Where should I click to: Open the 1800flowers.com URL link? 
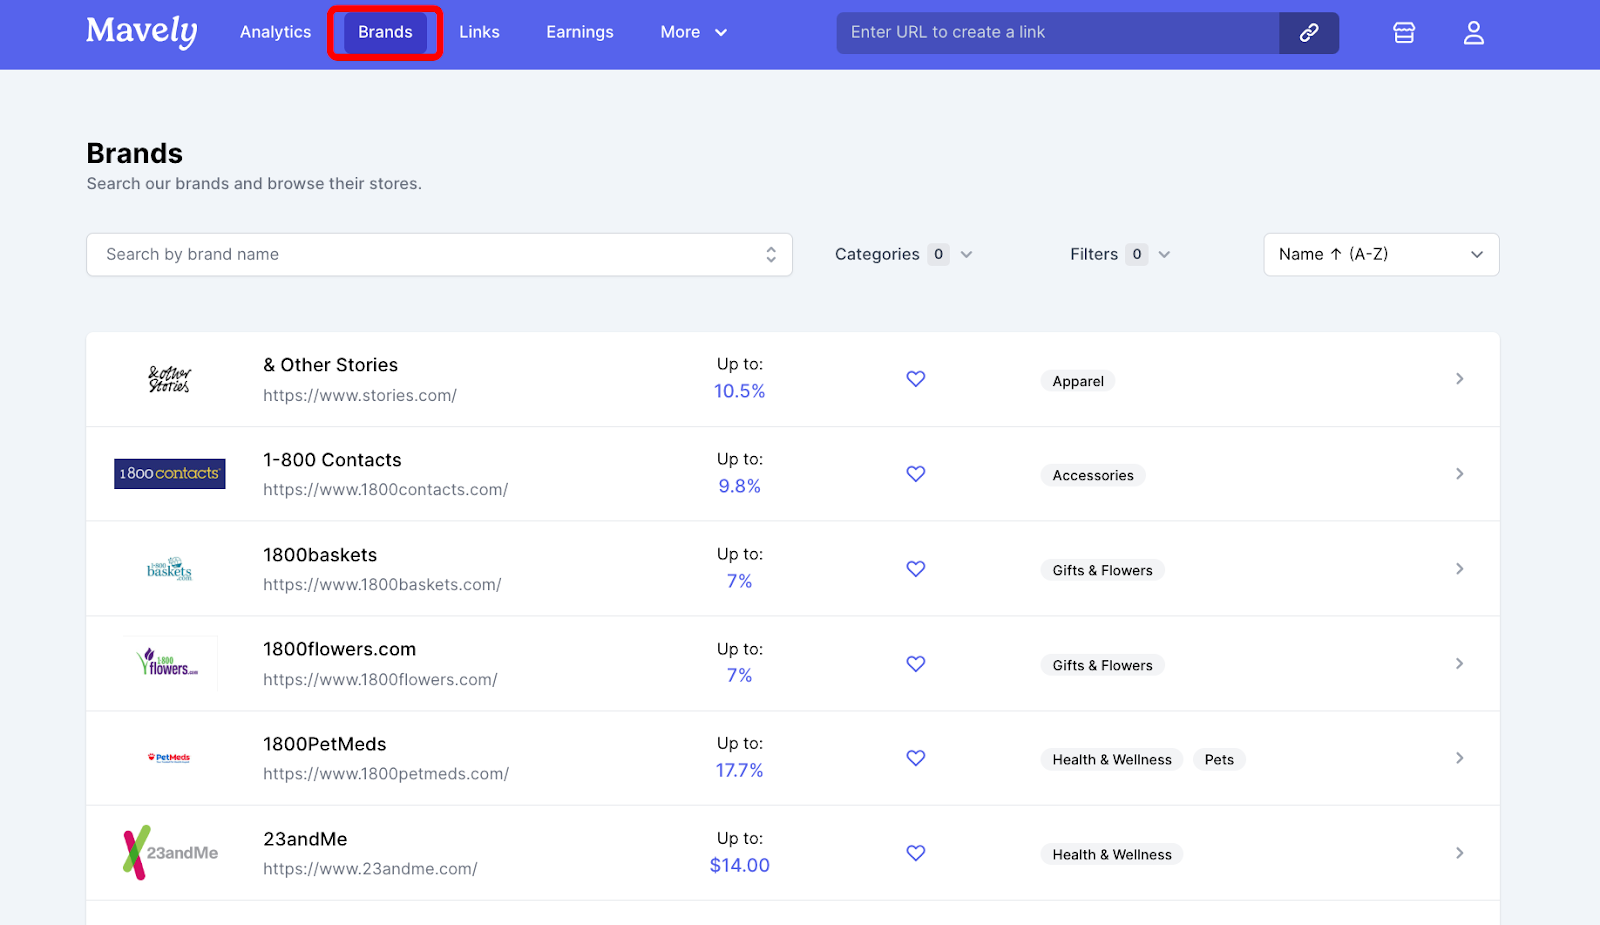coord(380,680)
